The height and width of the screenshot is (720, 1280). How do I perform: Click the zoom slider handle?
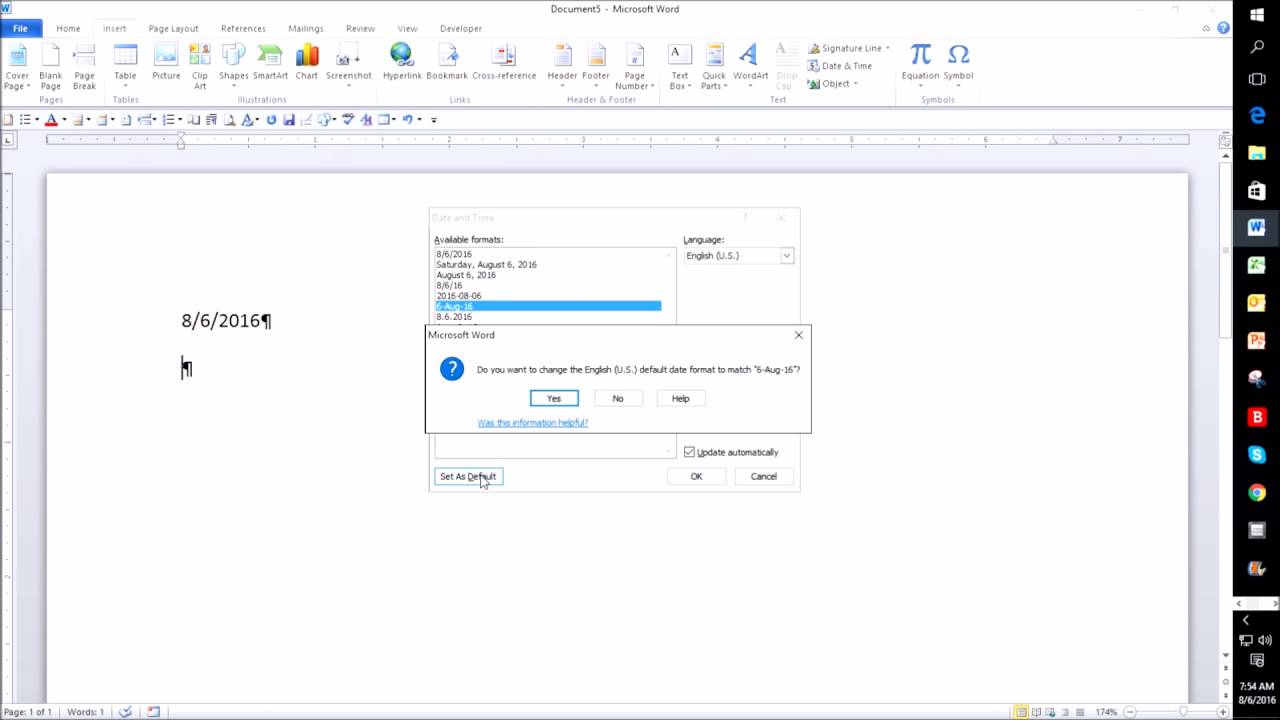point(1183,712)
